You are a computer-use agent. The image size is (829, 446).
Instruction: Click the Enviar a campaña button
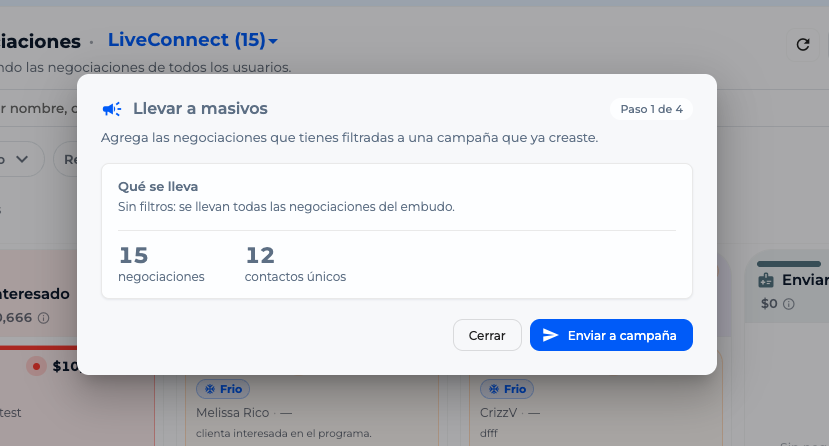click(x=611, y=335)
